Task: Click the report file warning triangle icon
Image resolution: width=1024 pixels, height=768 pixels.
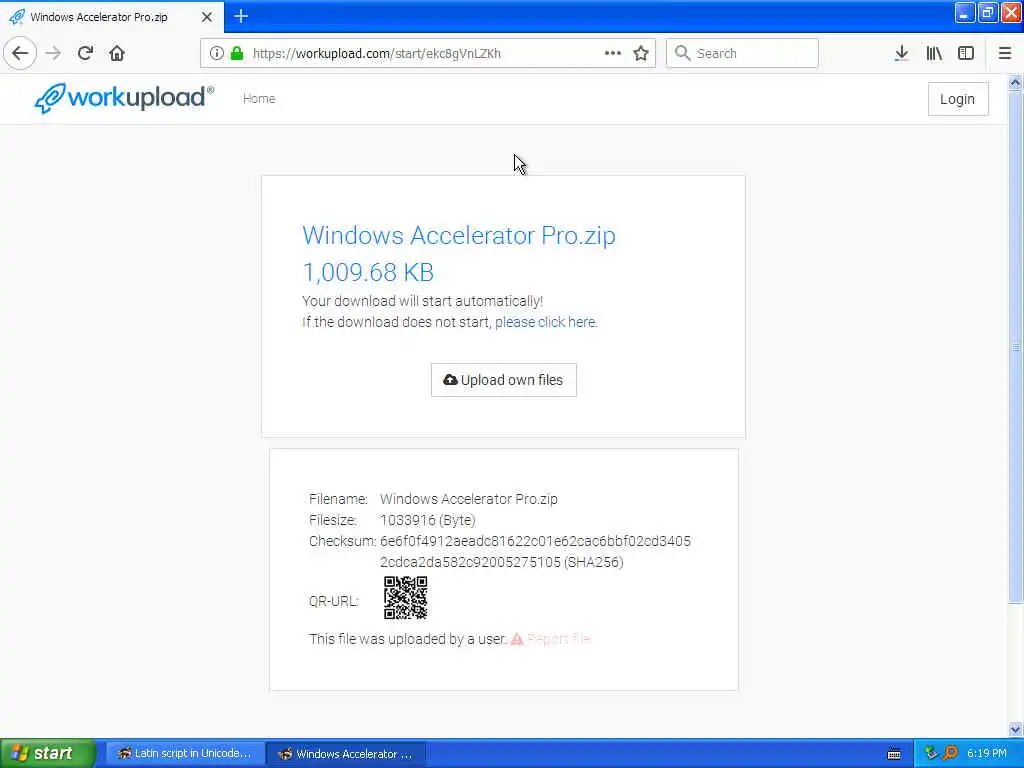Action: pyautogui.click(x=517, y=639)
